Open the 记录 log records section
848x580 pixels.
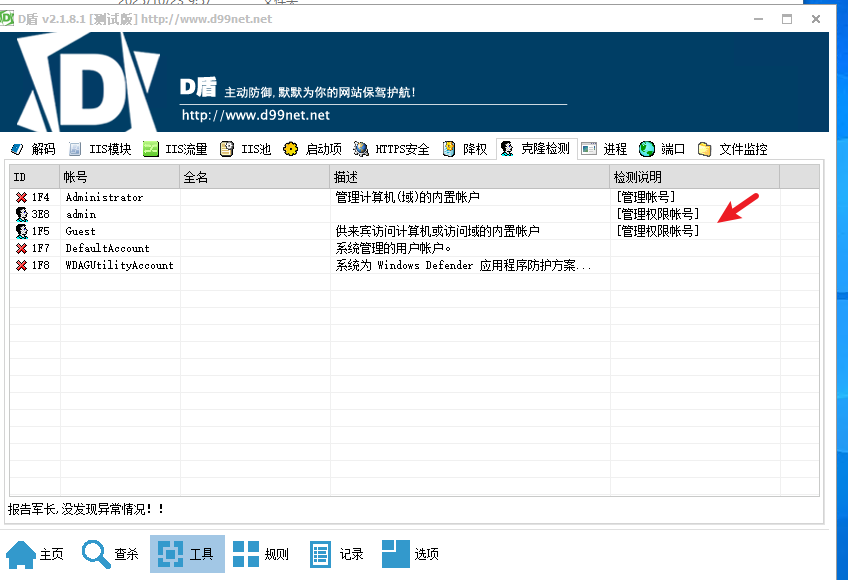pos(336,554)
